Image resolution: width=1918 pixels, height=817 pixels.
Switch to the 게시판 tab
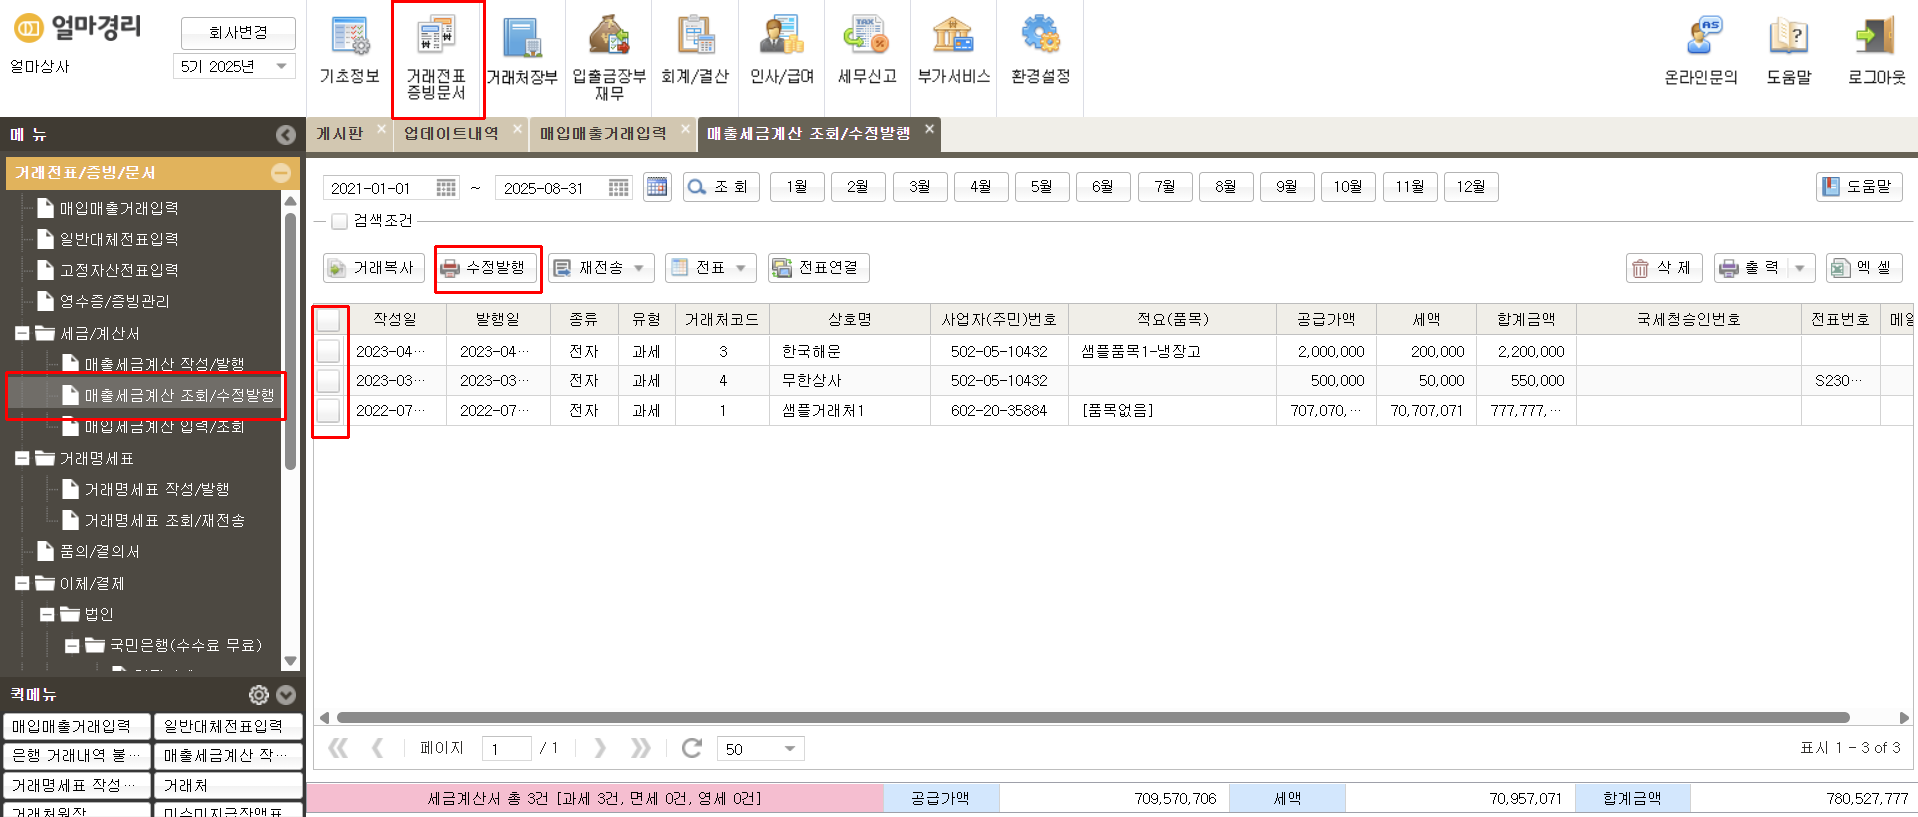pyautogui.click(x=340, y=134)
